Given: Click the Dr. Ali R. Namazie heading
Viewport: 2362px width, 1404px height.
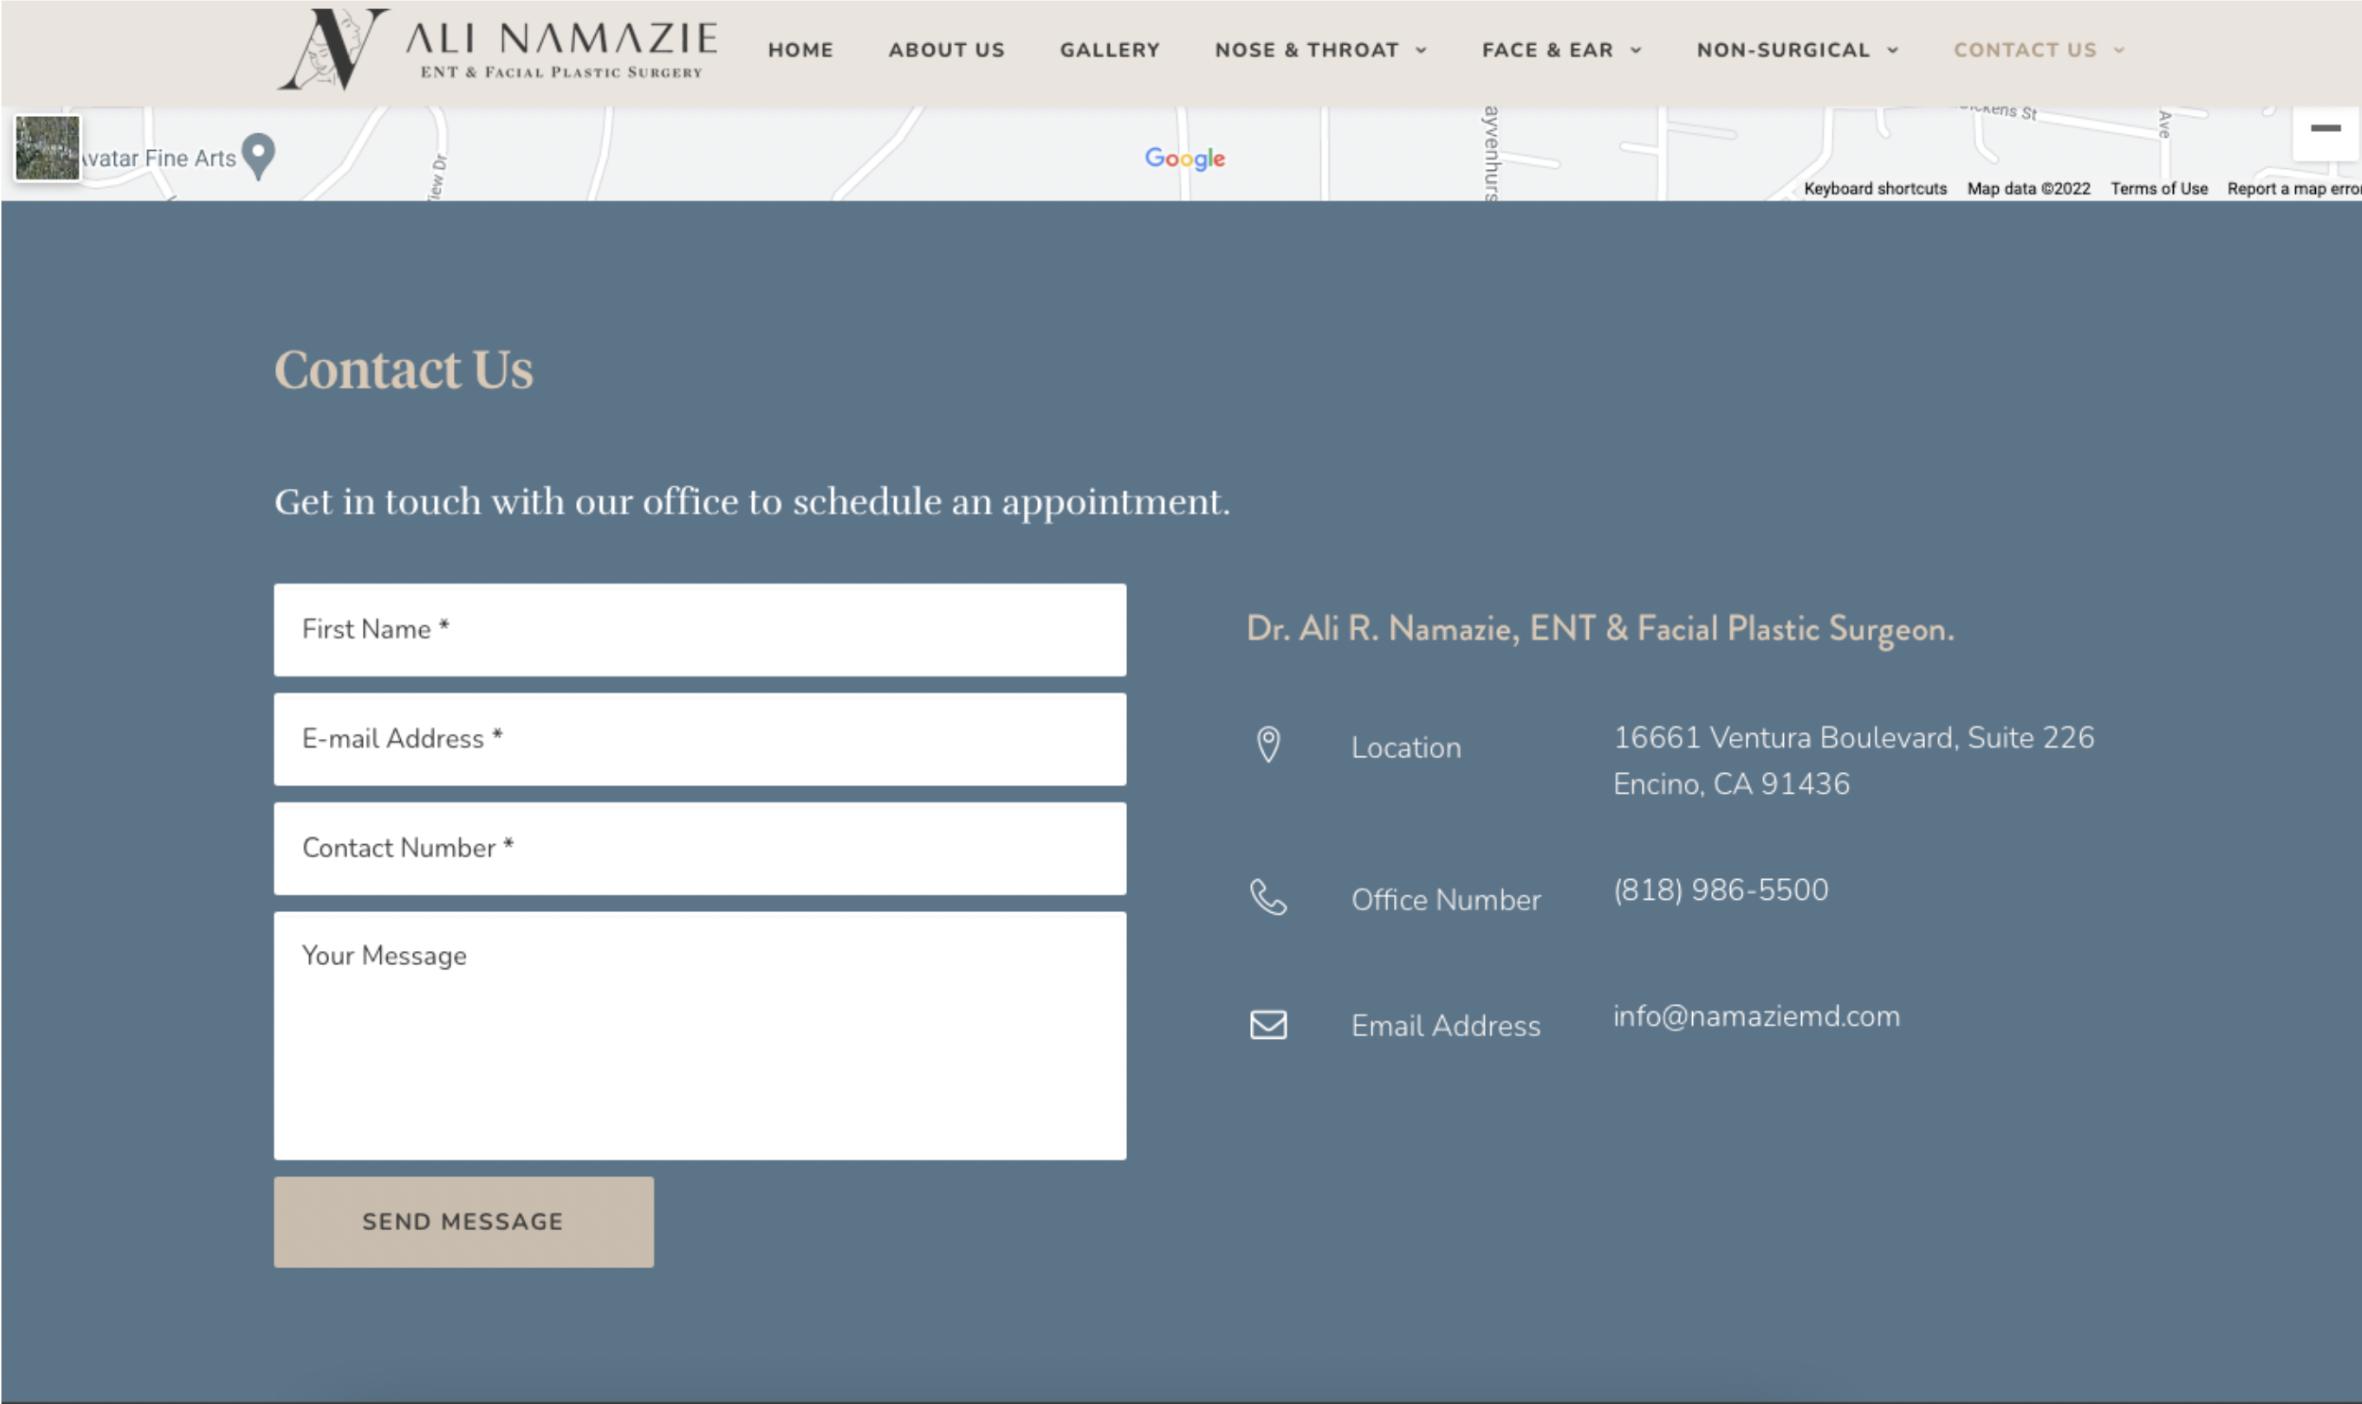Looking at the screenshot, I should (1600, 629).
